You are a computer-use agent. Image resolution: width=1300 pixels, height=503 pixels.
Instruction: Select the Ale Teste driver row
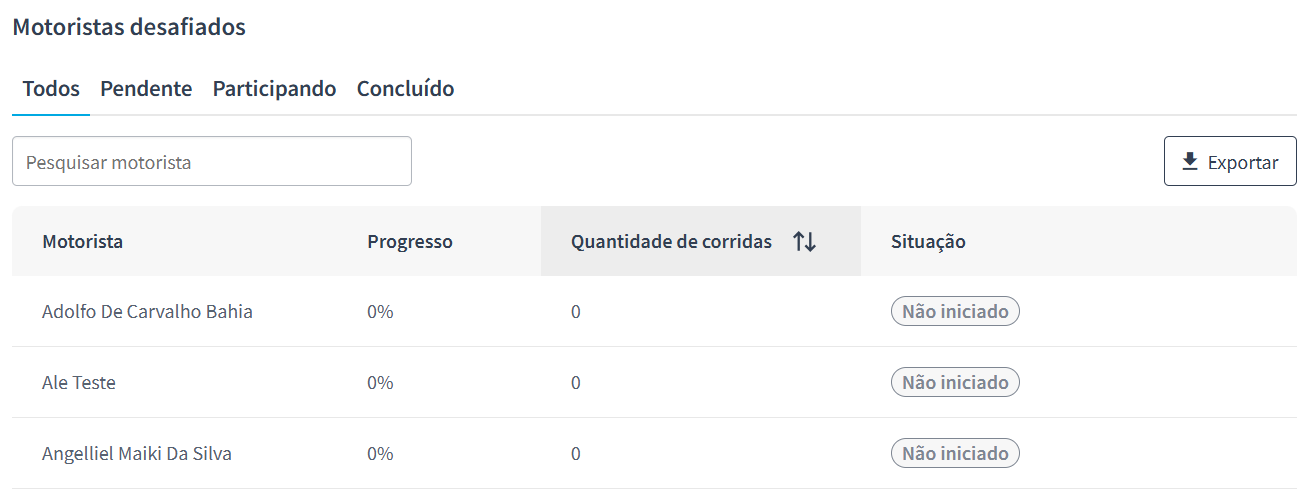click(654, 382)
